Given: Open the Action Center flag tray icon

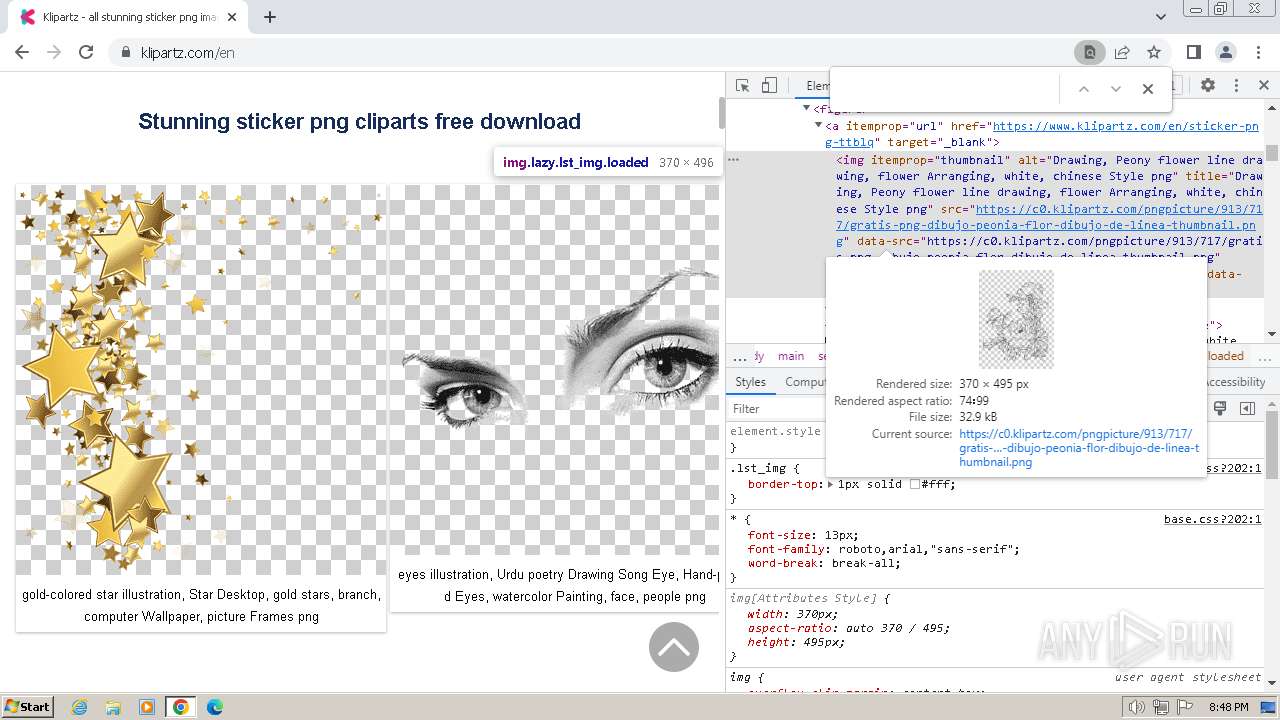Looking at the screenshot, I should (x=1185, y=707).
